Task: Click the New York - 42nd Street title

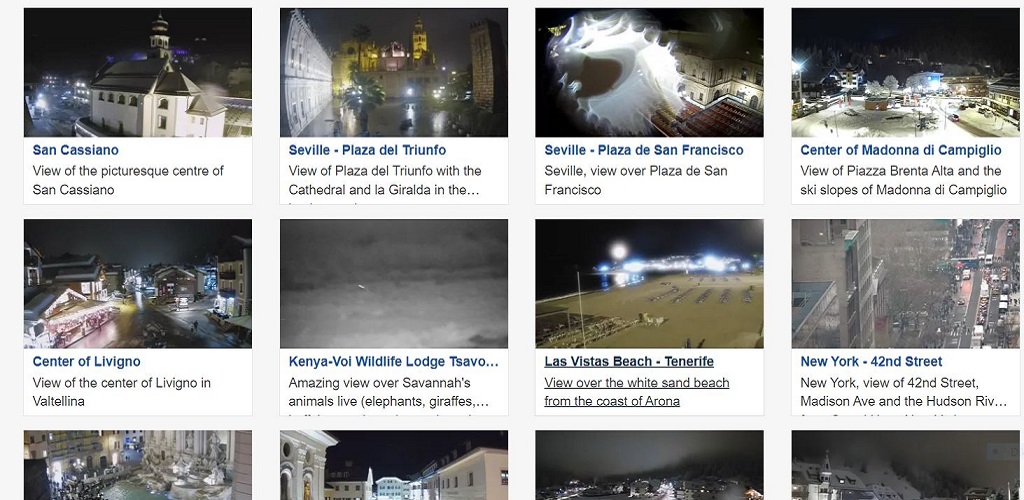Action: pos(871,362)
